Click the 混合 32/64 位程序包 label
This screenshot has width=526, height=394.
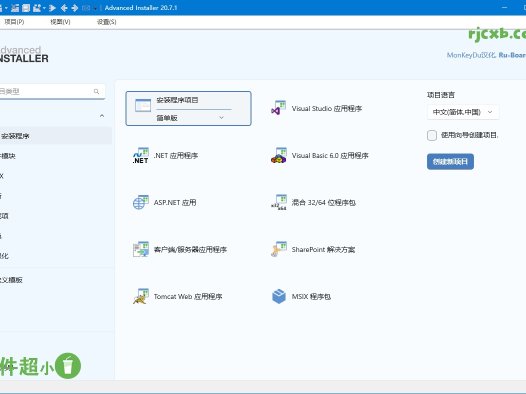[323, 203]
